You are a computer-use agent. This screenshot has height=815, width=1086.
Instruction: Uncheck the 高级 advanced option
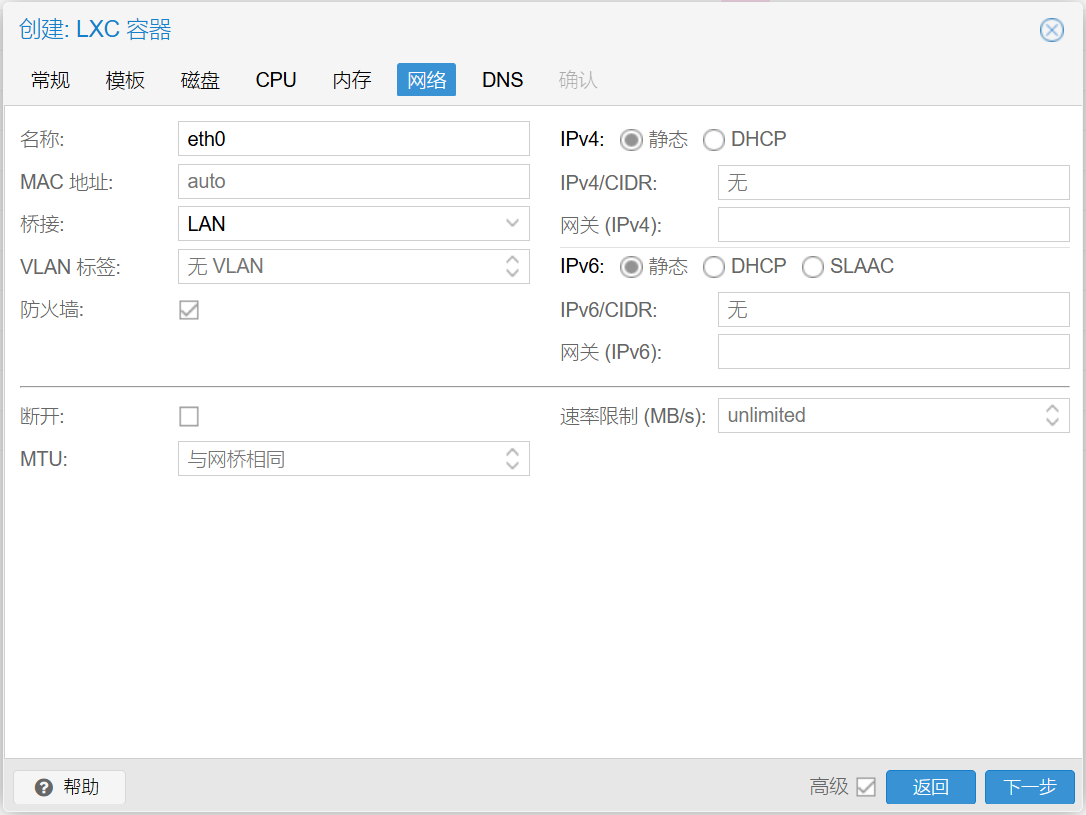pyautogui.click(x=866, y=787)
